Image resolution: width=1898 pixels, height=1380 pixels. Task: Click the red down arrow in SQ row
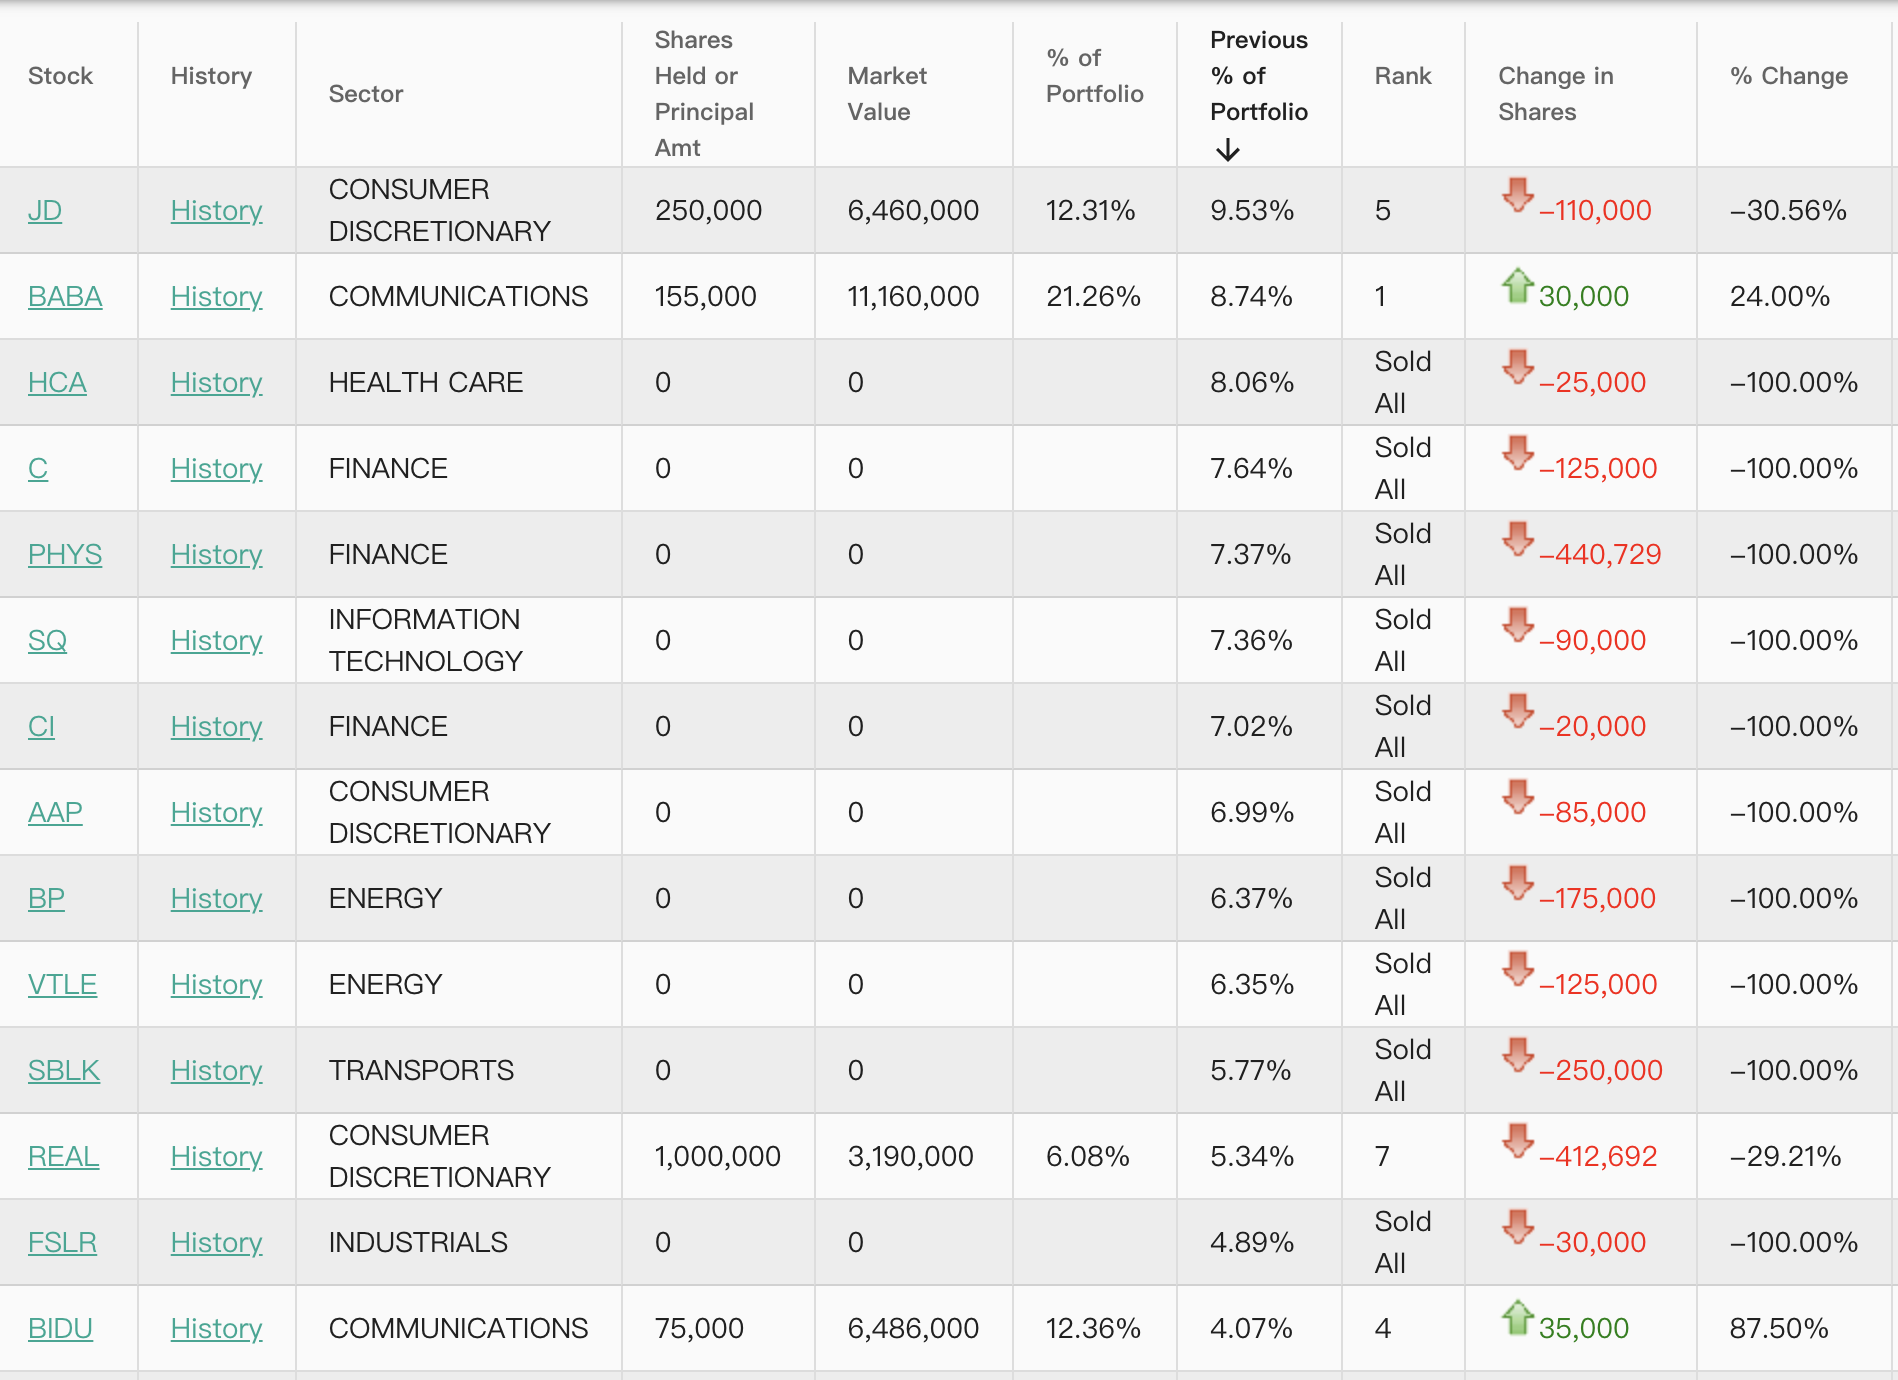coord(1518,625)
